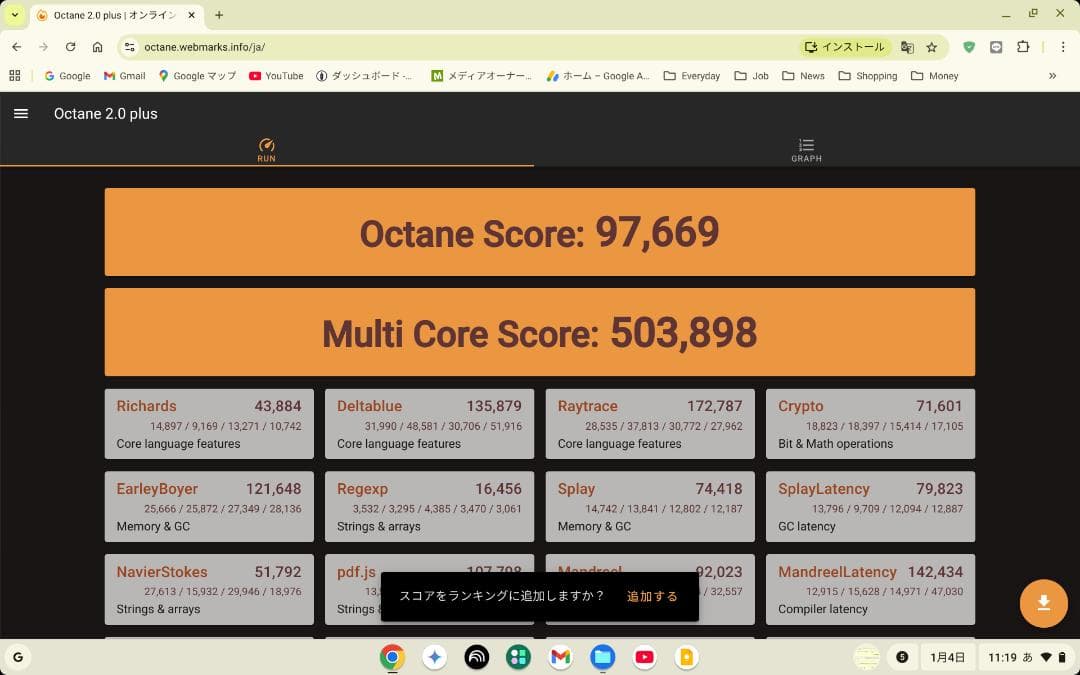Open the app launcher
Image resolution: width=1080 pixels, height=675 pixels.
[x=17, y=657]
